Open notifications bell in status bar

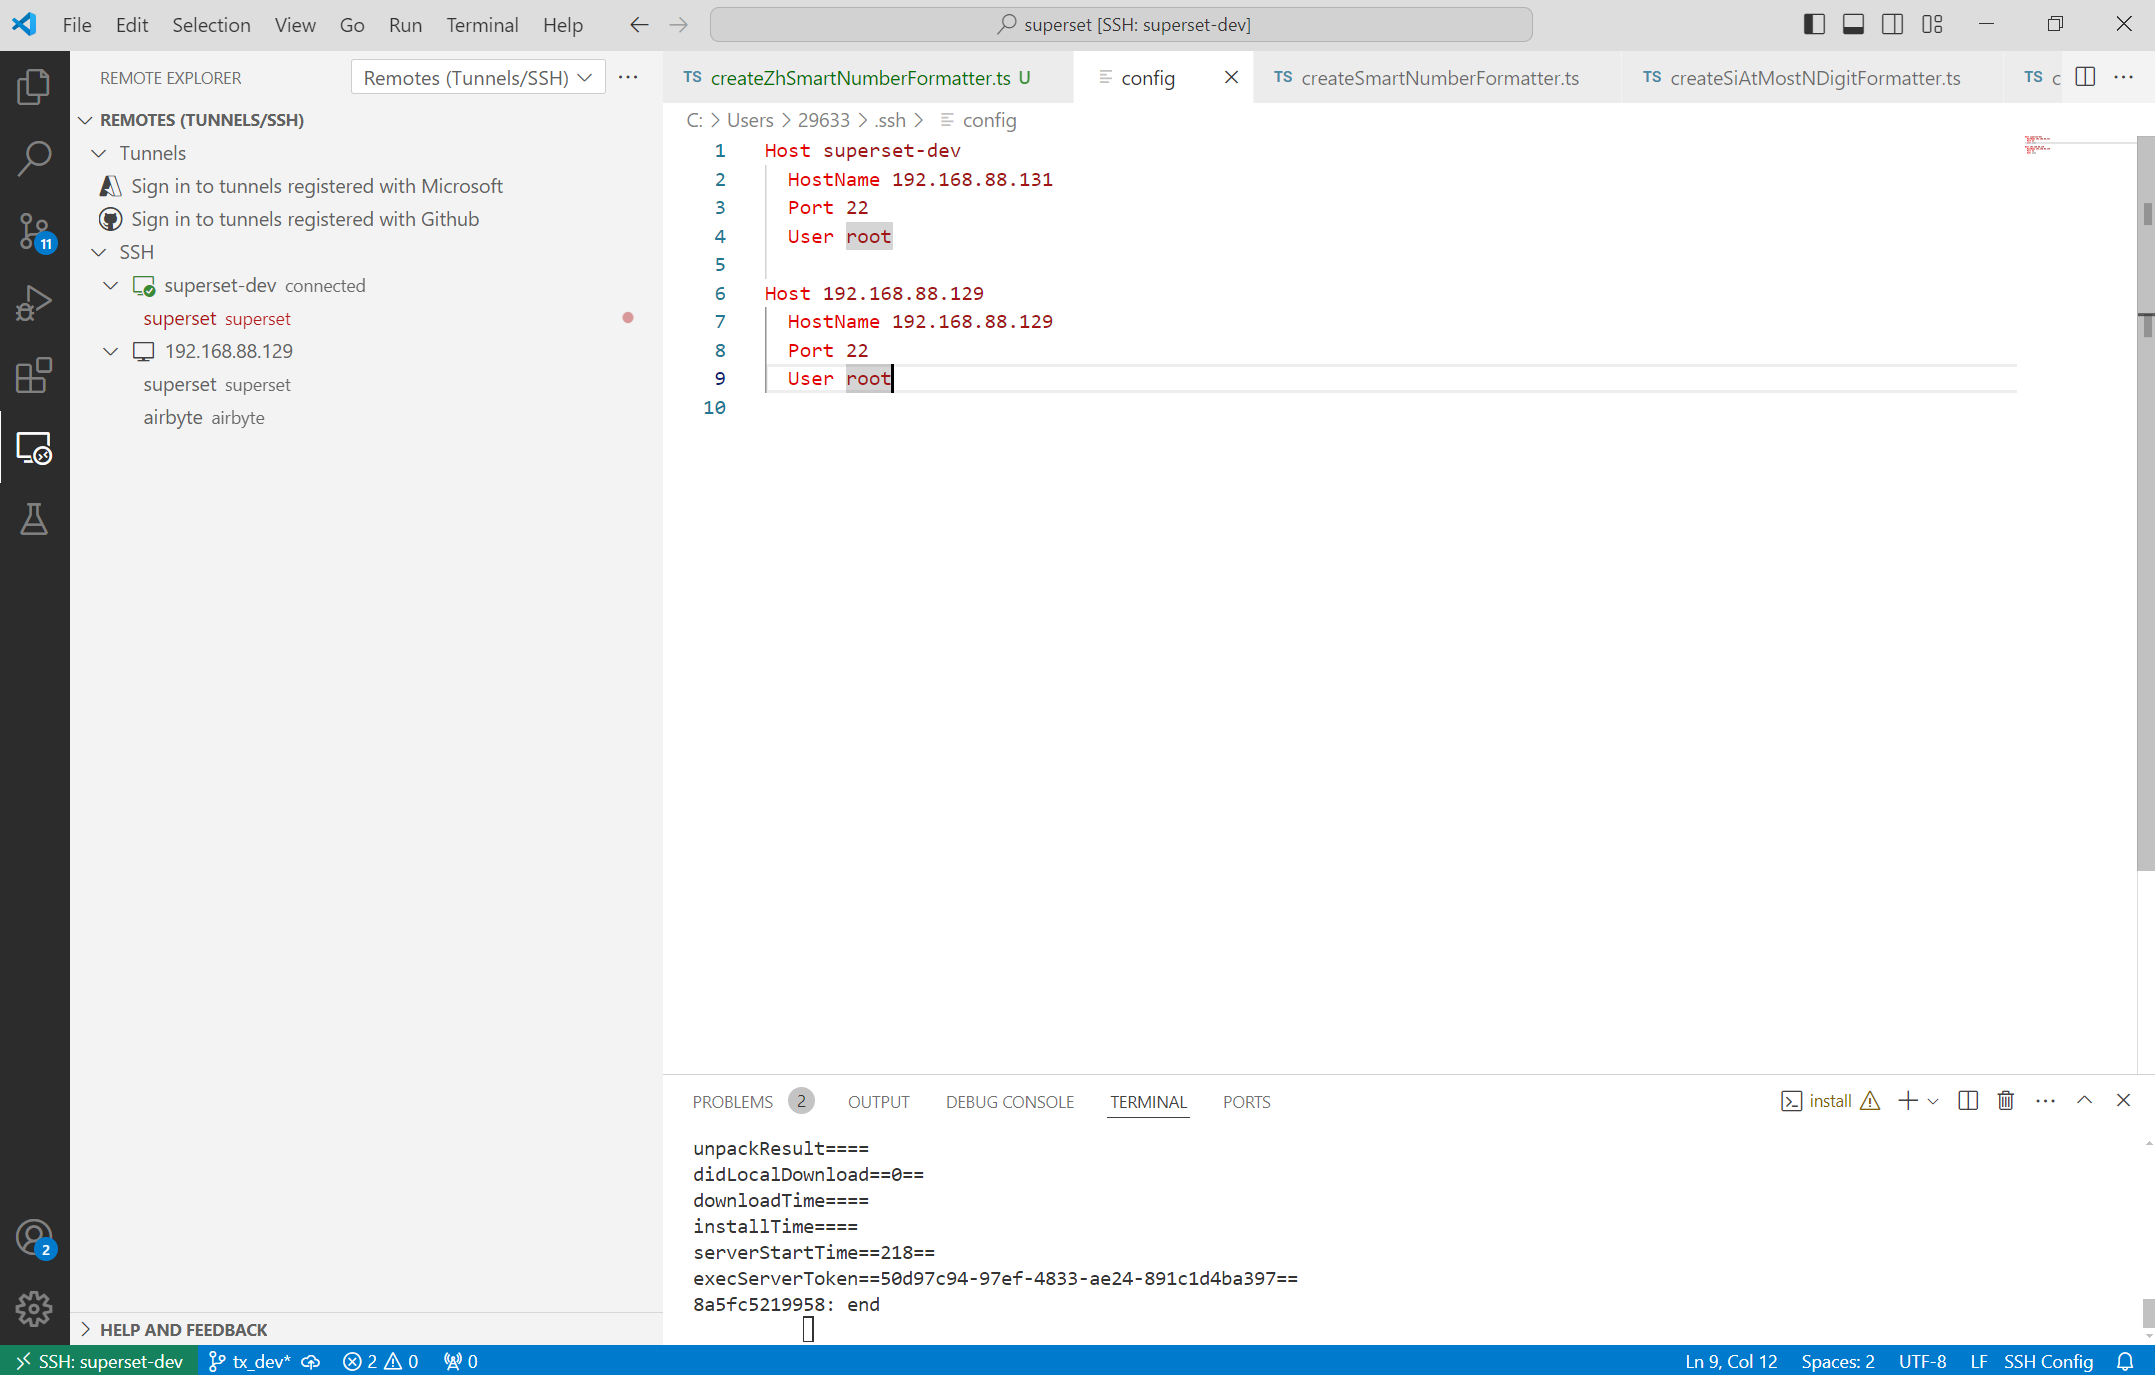2125,1361
